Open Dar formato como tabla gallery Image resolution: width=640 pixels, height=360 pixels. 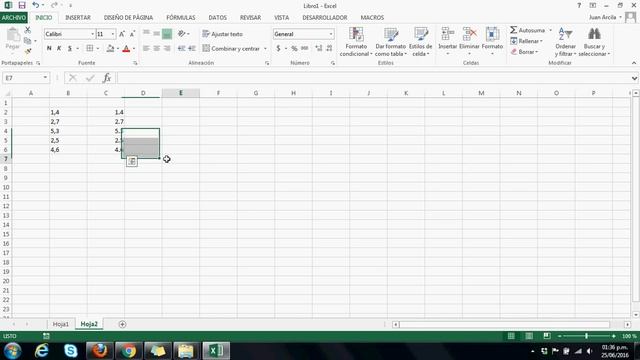click(x=391, y=42)
